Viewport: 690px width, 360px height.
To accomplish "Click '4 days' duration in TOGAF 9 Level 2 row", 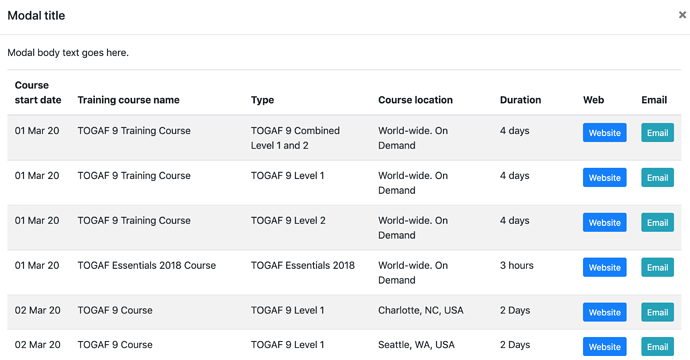I will 514,220.
